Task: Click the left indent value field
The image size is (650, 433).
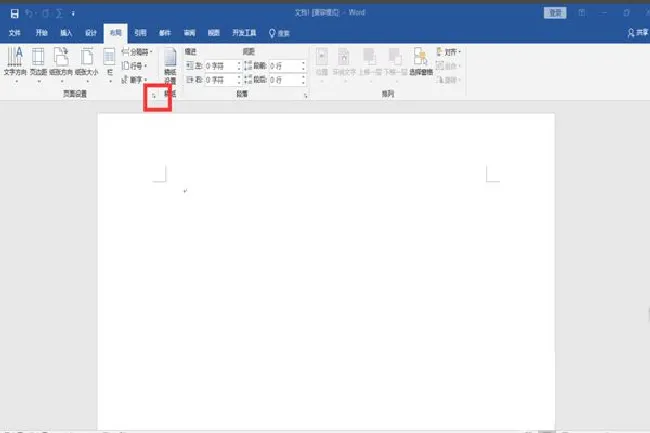Action: [221, 66]
